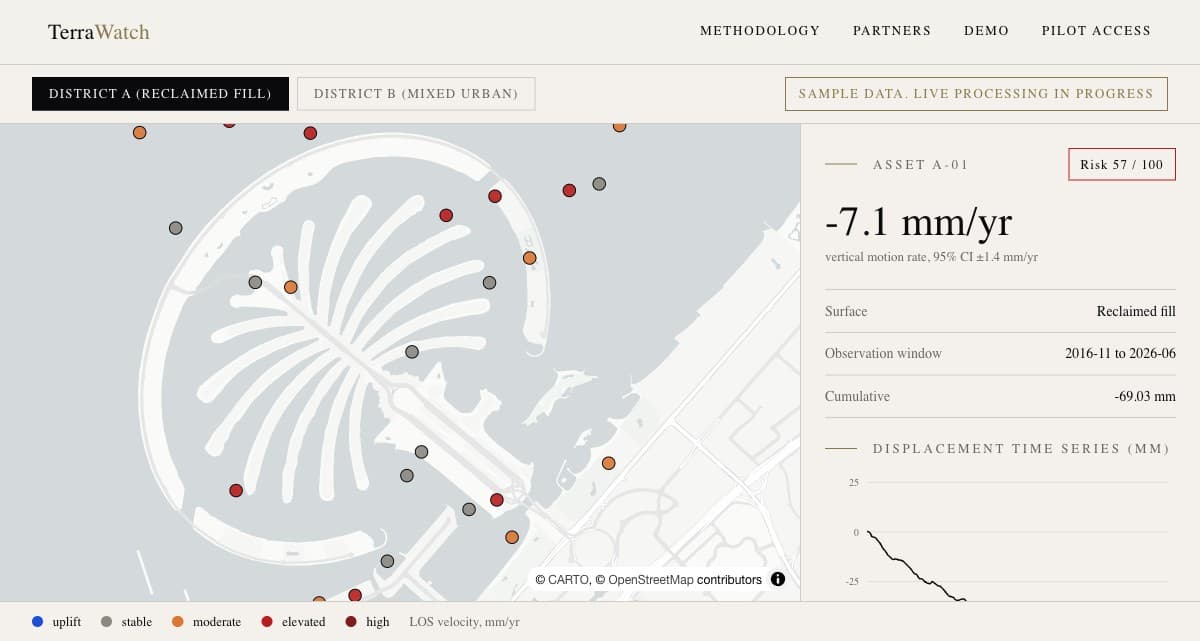Select the red marker on the crescent's southwest arm

236,491
